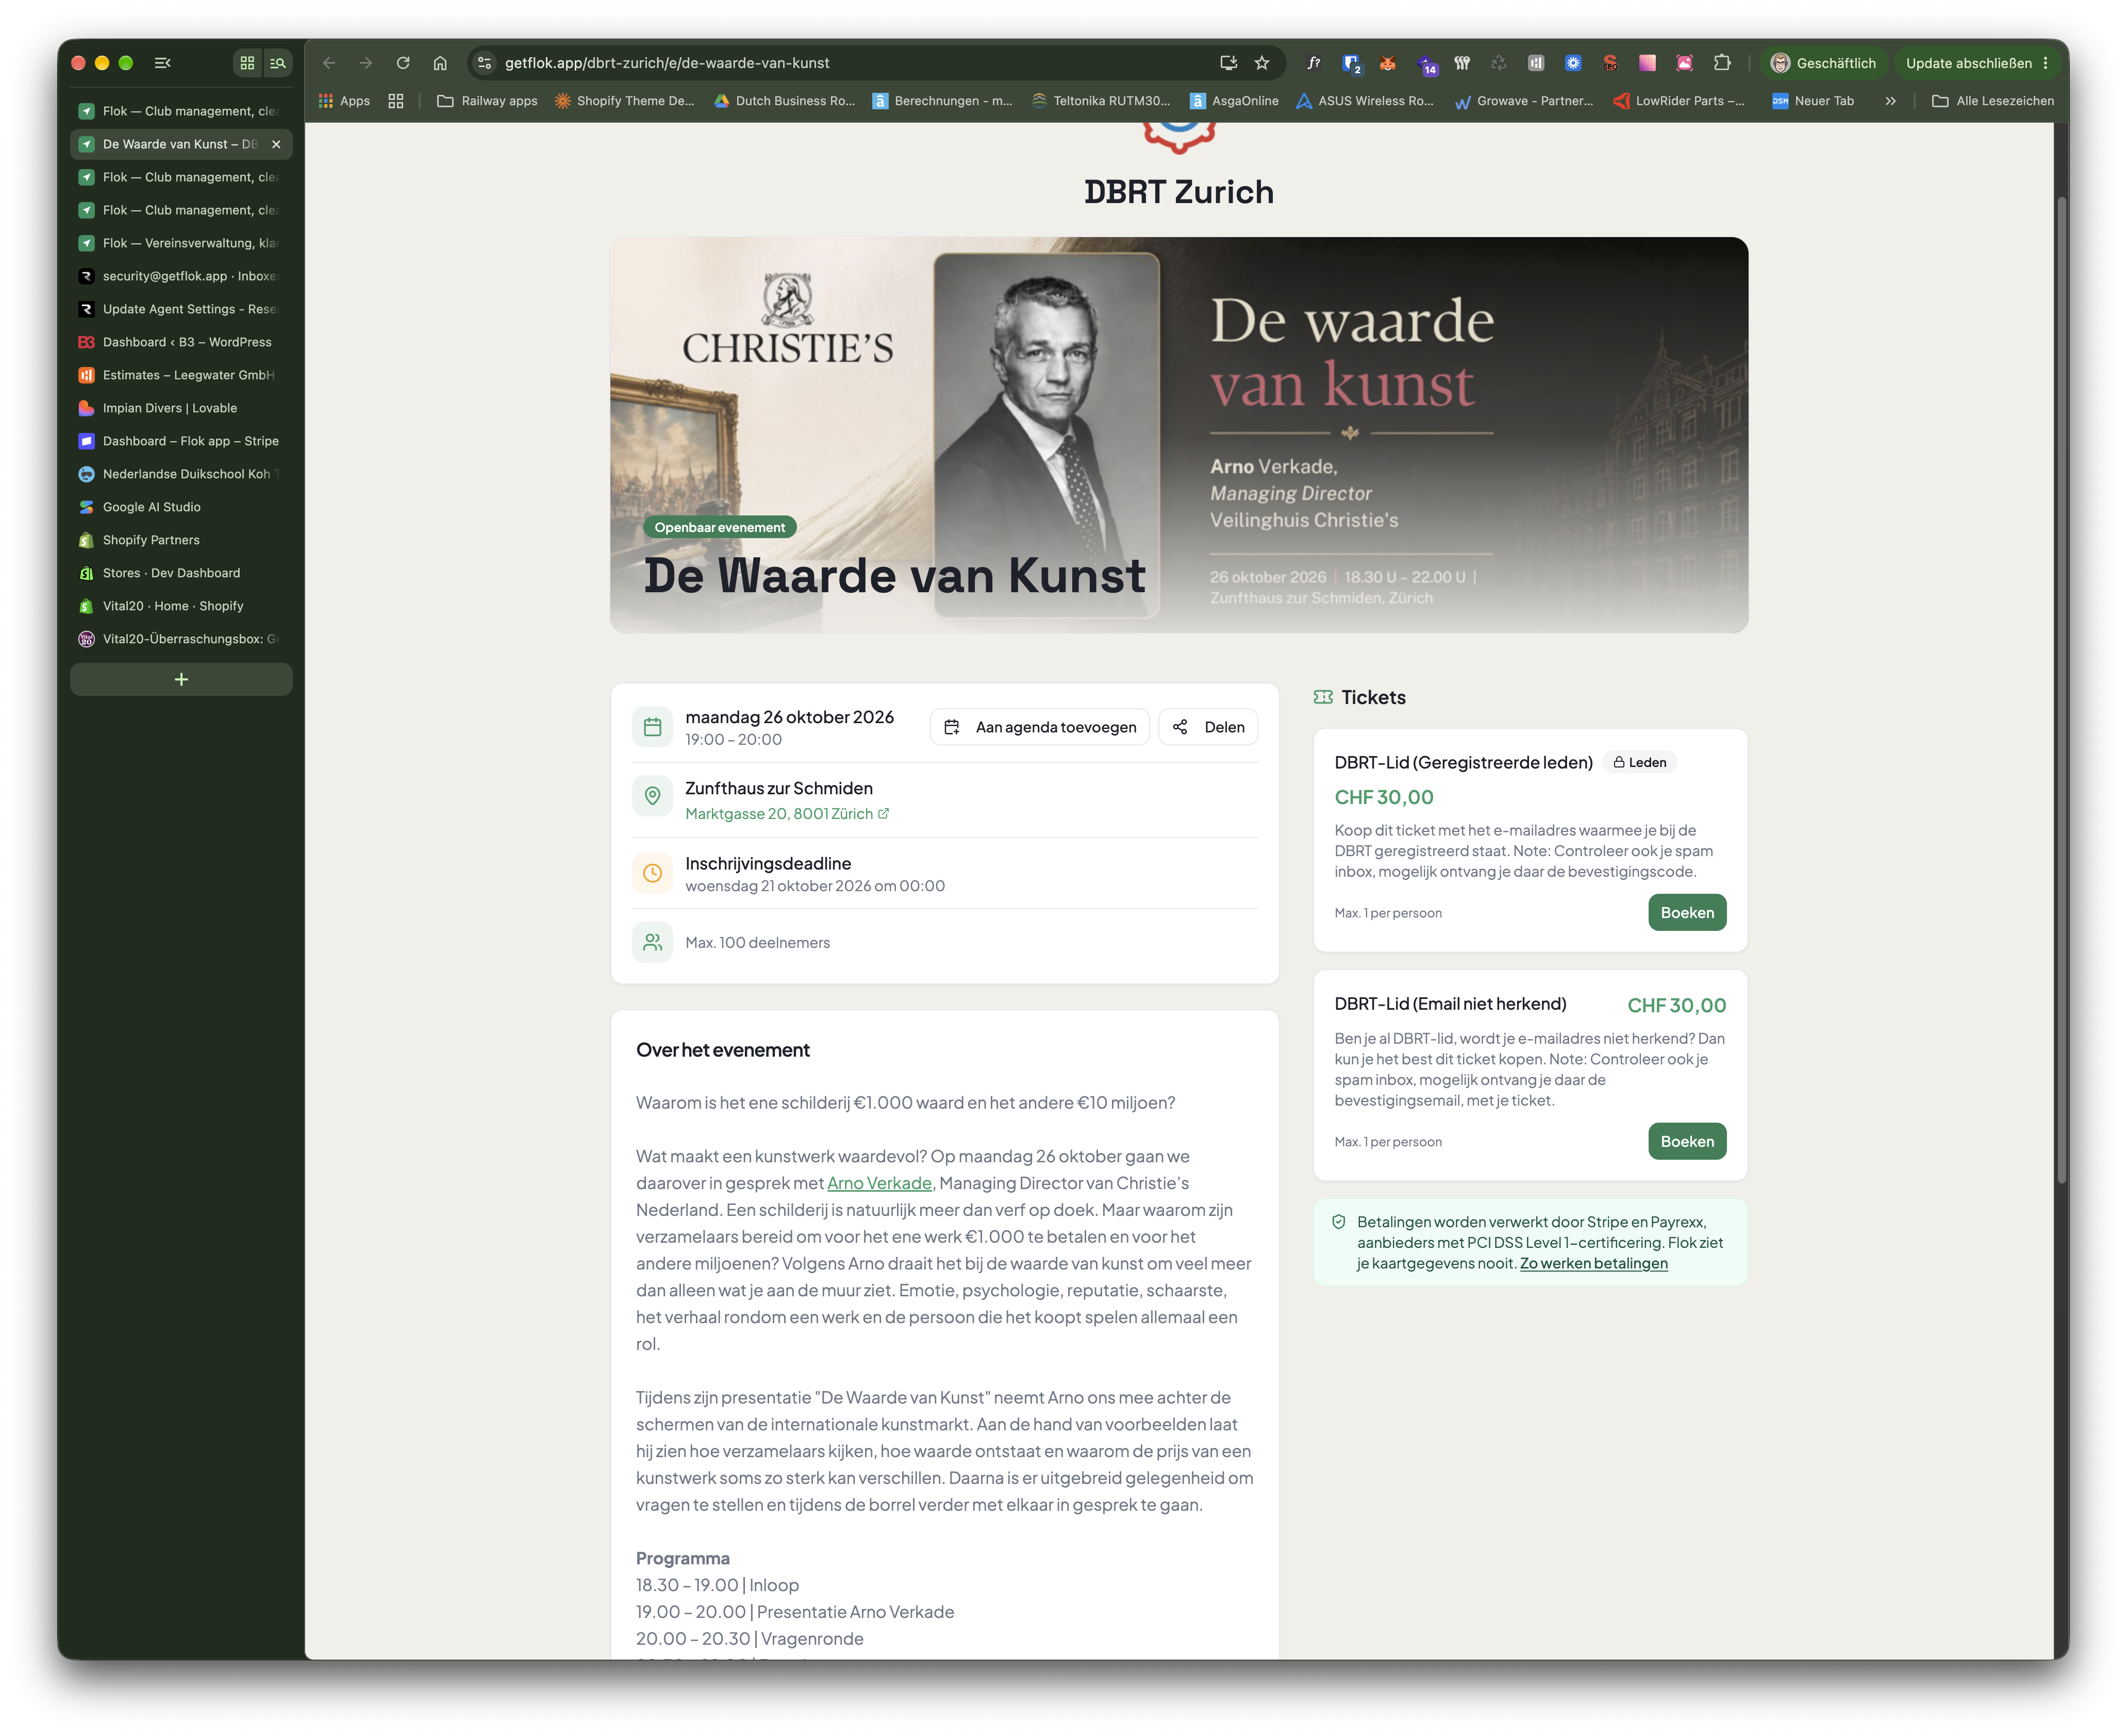Open the SEO extension icon
This screenshot has width=2127, height=1736.
pyautogui.click(x=1610, y=63)
